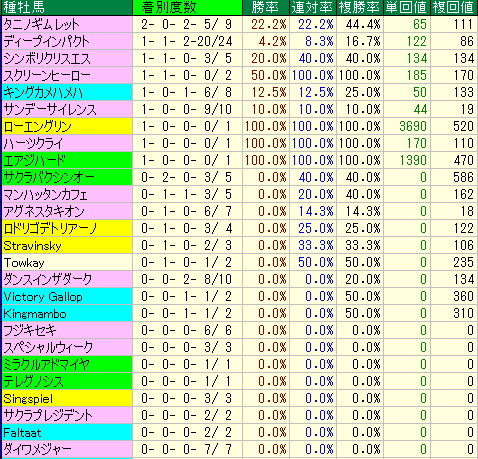Click フジキセキ's record 0- 0- 0- 6/ 6

(187, 330)
